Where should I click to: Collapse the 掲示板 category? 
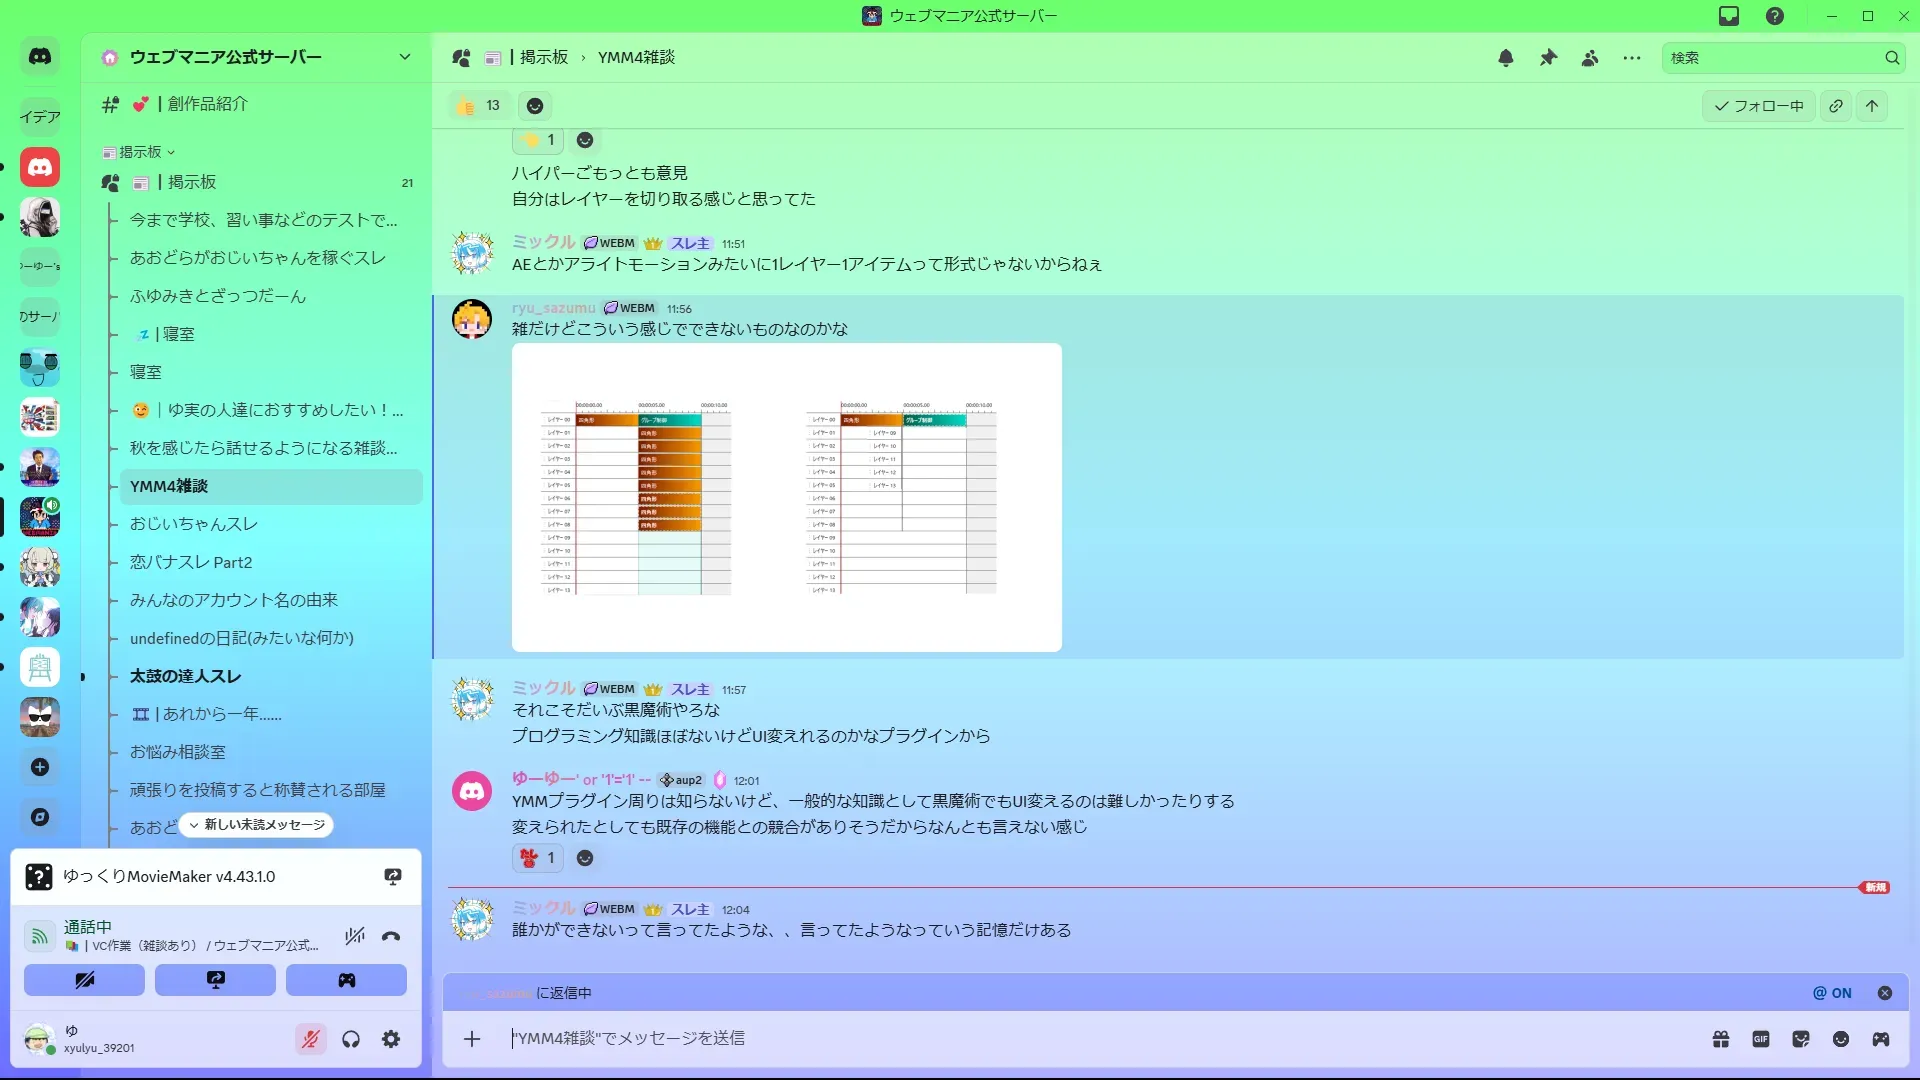pos(140,152)
